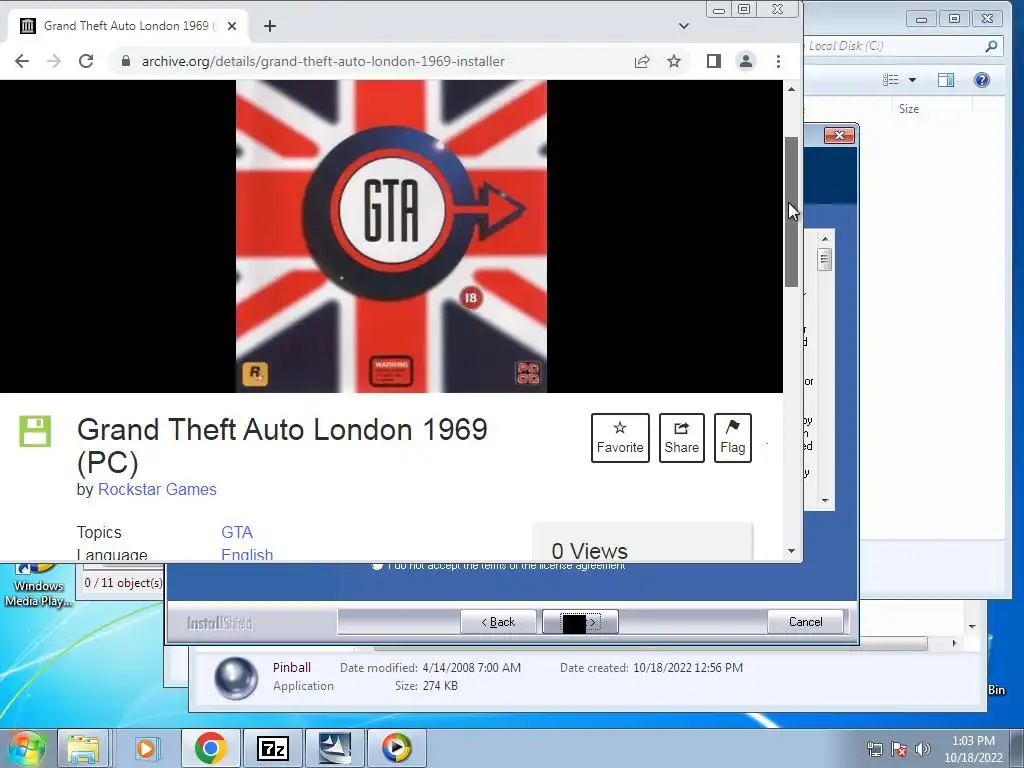Viewport: 1024px width, 768px height.
Task: Click the Explorer horizontal scrollbar right arrow
Action: coord(954,643)
